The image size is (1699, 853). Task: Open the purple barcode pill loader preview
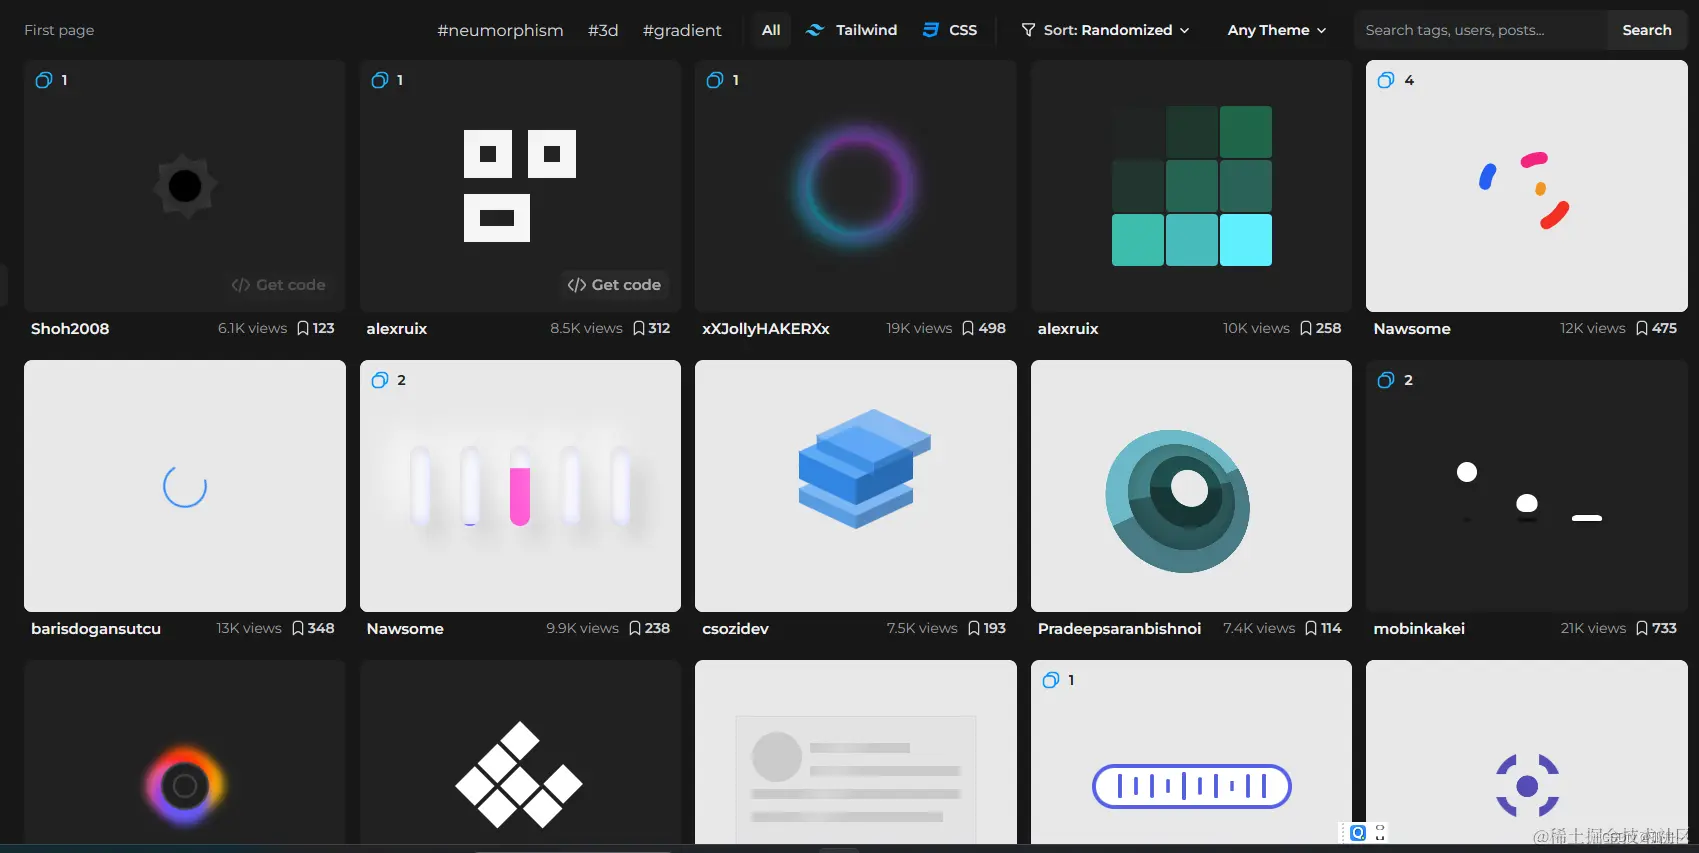click(x=1191, y=752)
